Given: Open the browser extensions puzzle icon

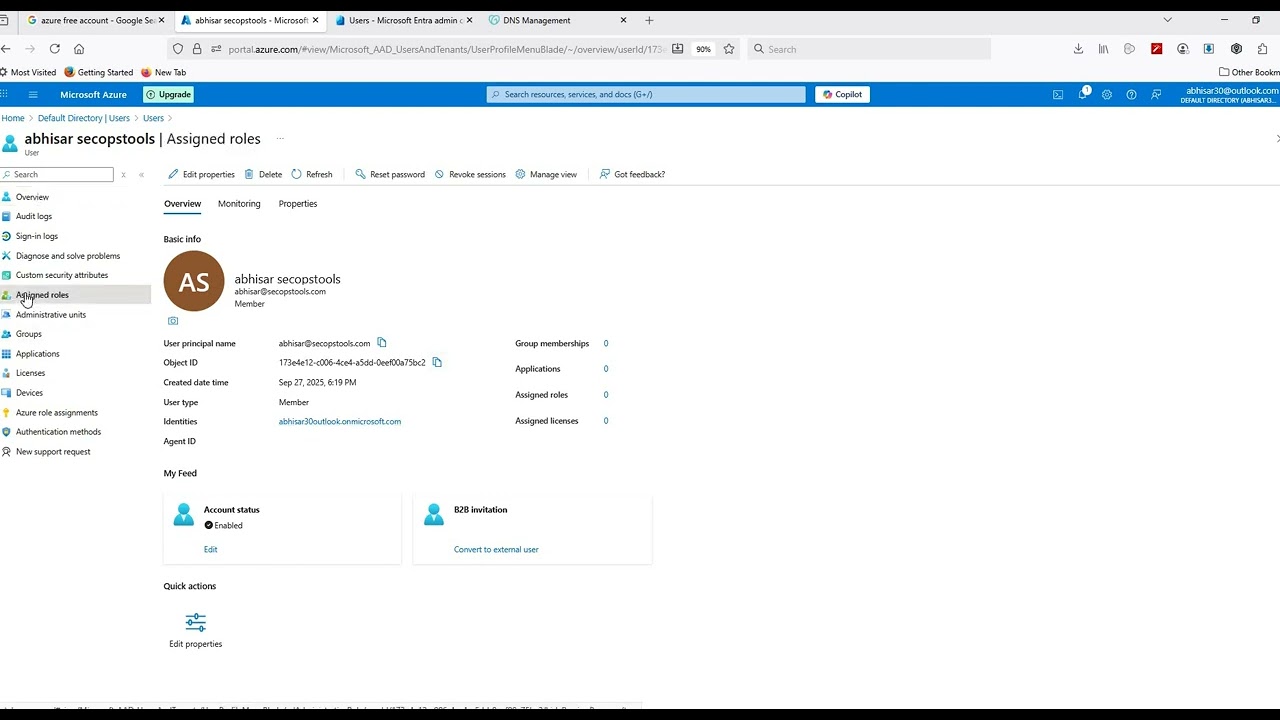Looking at the screenshot, I should (1262, 49).
